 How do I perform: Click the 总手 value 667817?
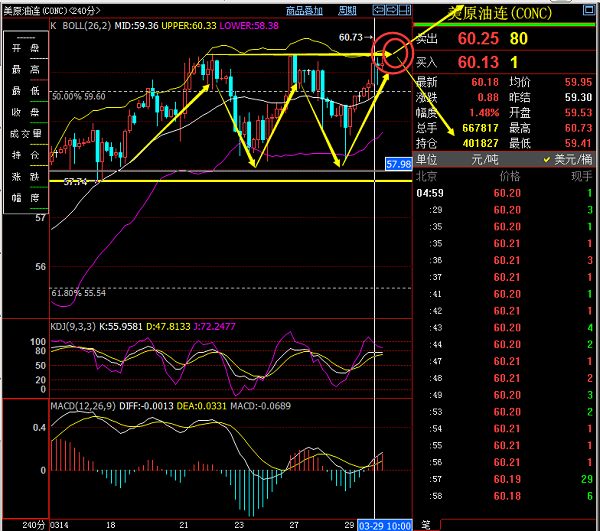pos(480,128)
